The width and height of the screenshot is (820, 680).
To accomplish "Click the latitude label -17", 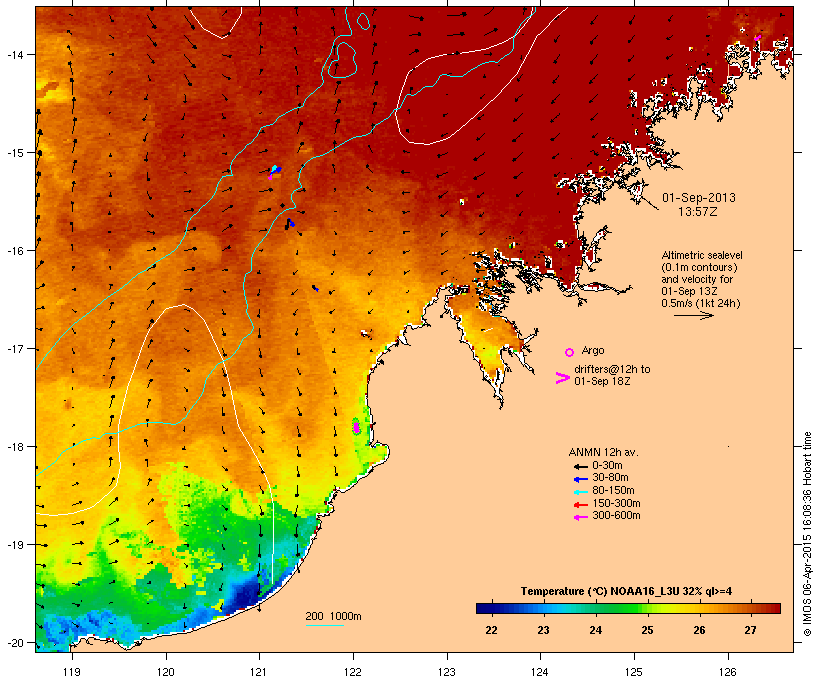I will point(15,349).
